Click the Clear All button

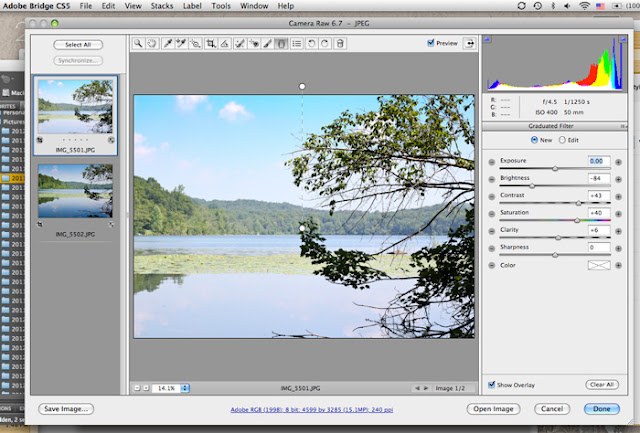pos(602,384)
